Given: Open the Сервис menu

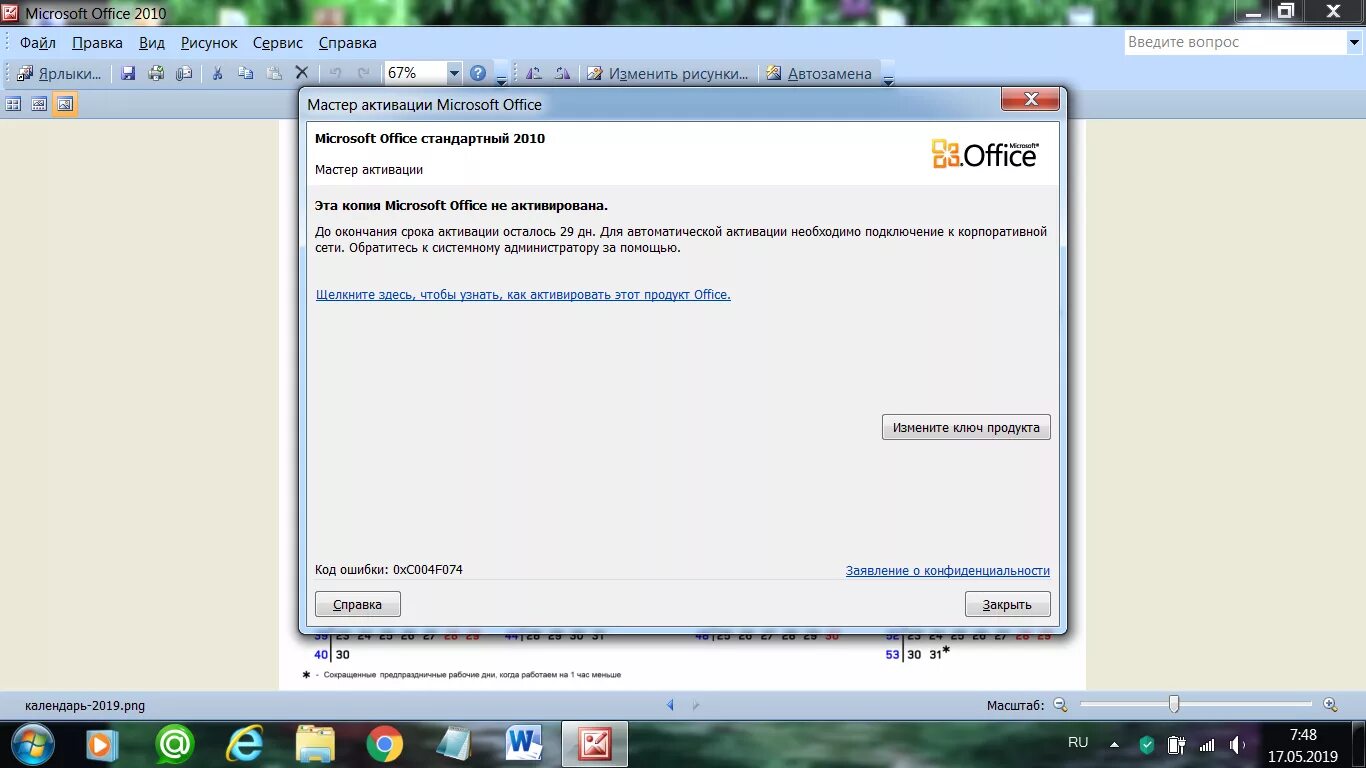Looking at the screenshot, I should point(278,43).
